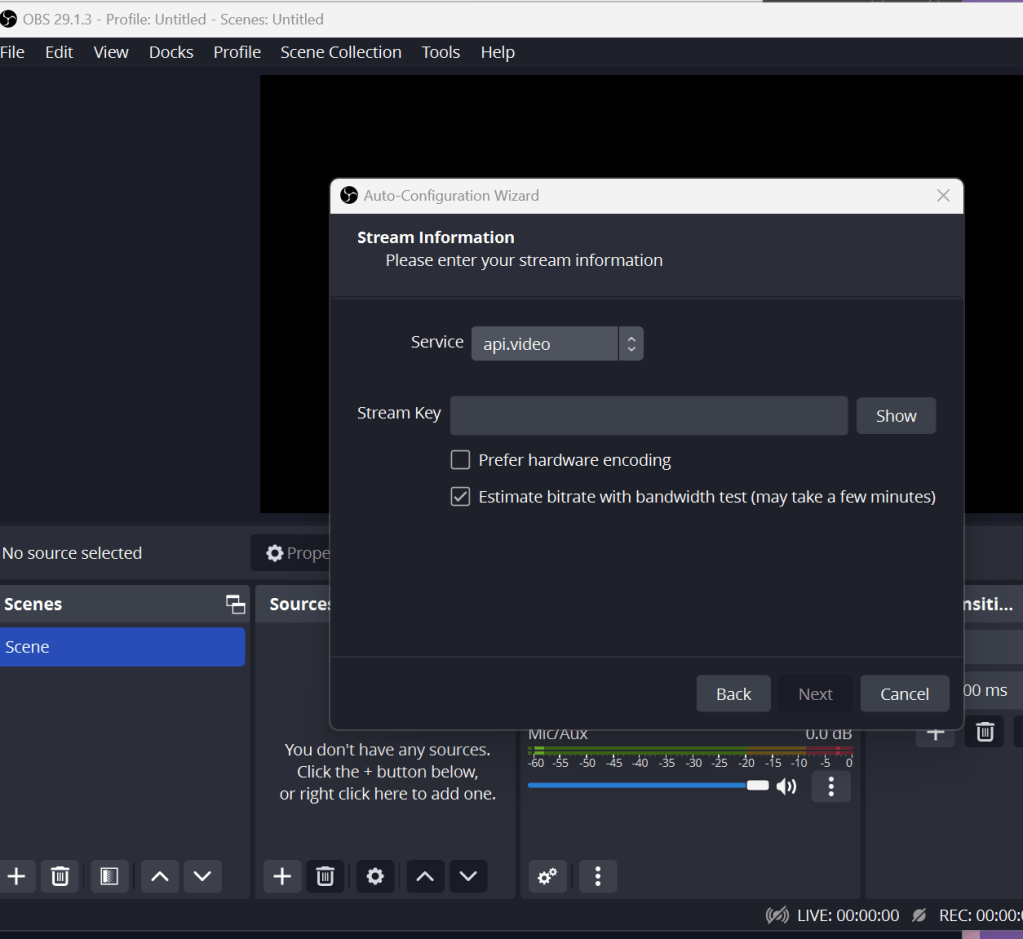Move source down arrow
The height and width of the screenshot is (939, 1023).
468,876
